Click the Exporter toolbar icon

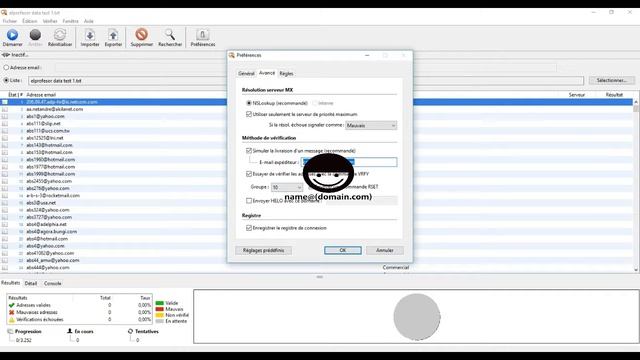113,34
